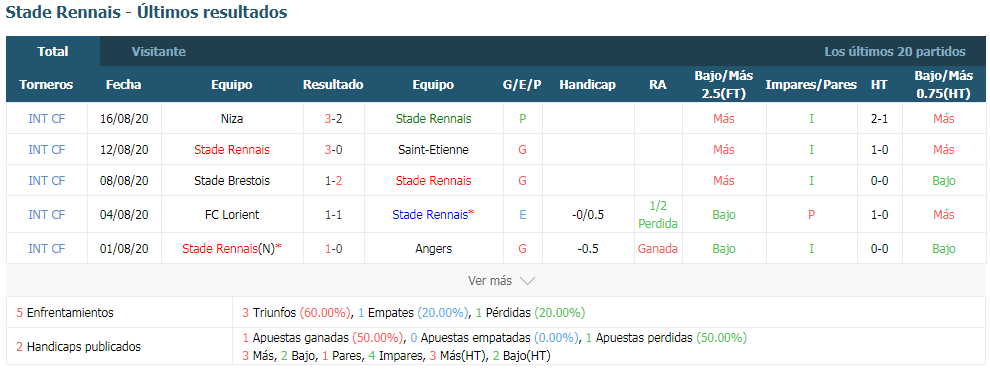The width and height of the screenshot is (990, 370).
Task: Open Los últimos 20 partidos selector
Action: click(x=895, y=52)
